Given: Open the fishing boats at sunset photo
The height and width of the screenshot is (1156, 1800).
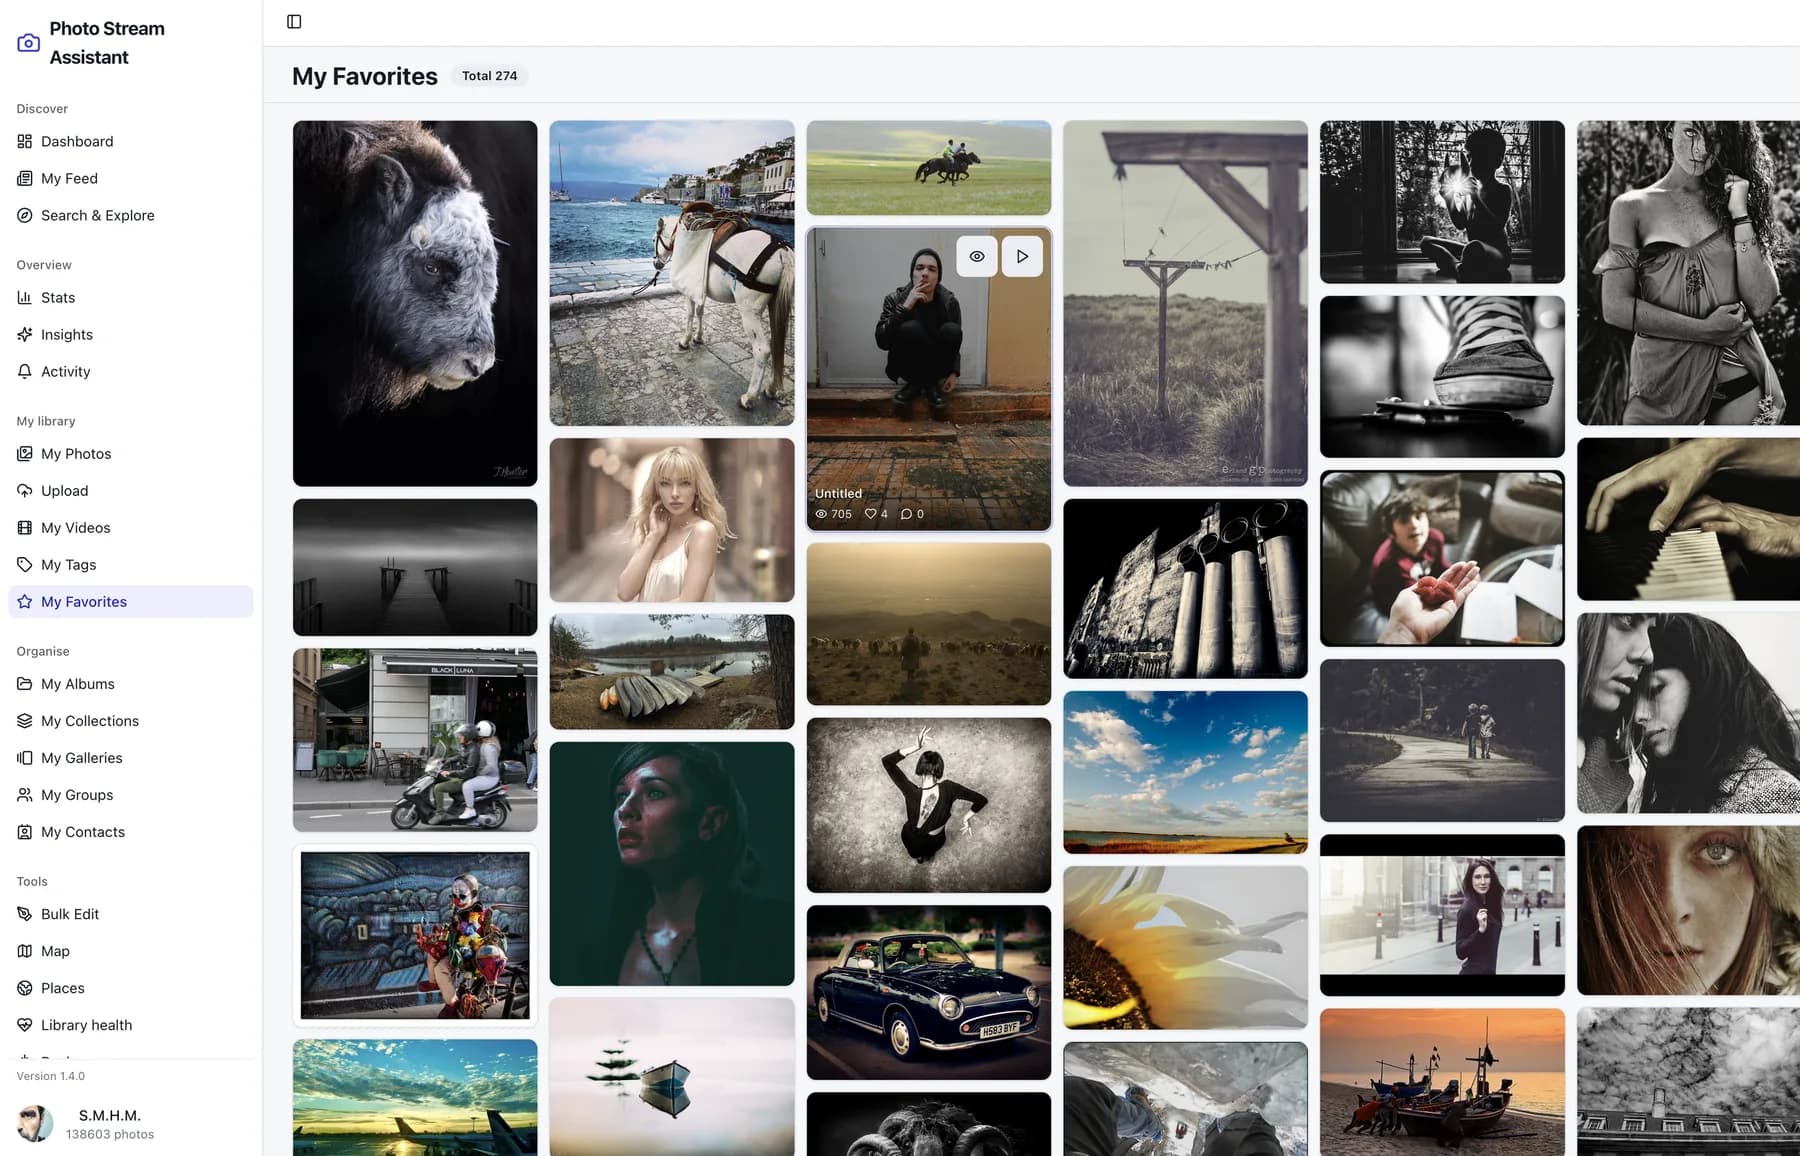Looking at the screenshot, I should pos(1442,1082).
